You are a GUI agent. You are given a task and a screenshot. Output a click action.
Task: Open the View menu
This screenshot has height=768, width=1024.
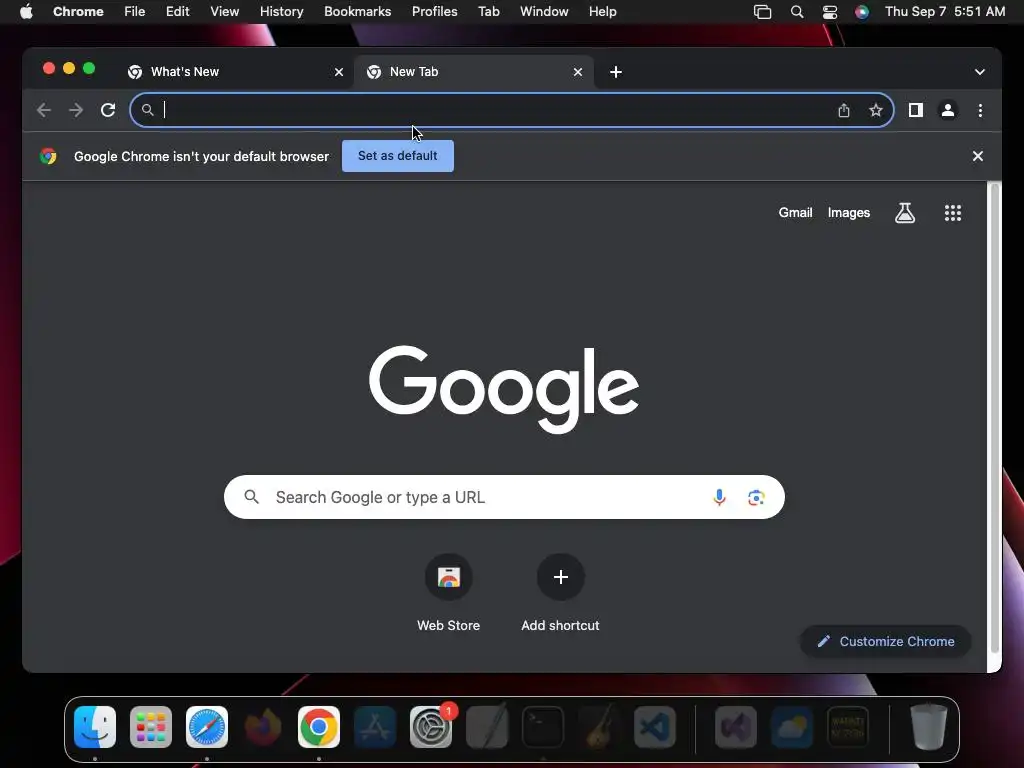pyautogui.click(x=224, y=12)
